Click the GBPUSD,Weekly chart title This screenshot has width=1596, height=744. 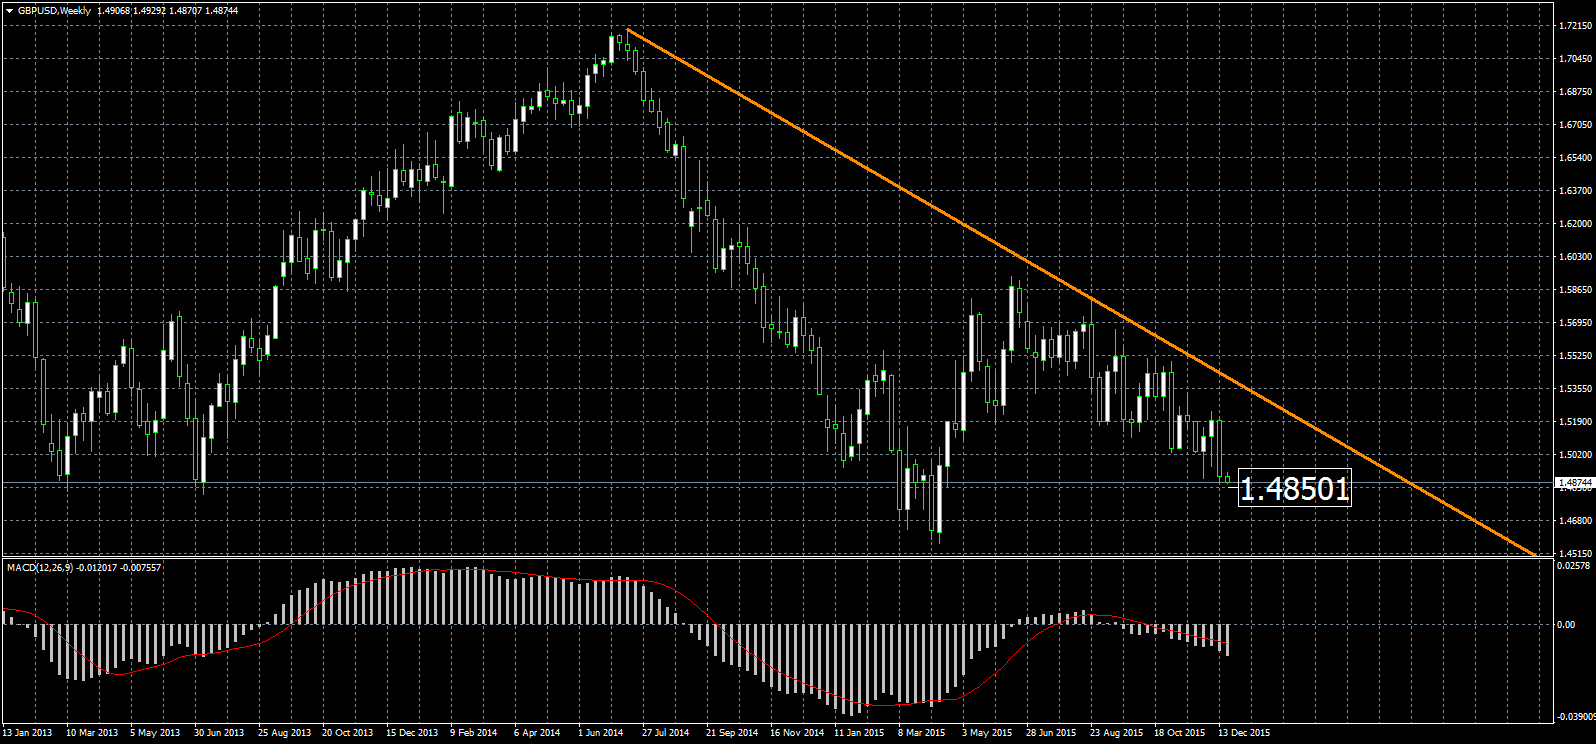point(54,11)
